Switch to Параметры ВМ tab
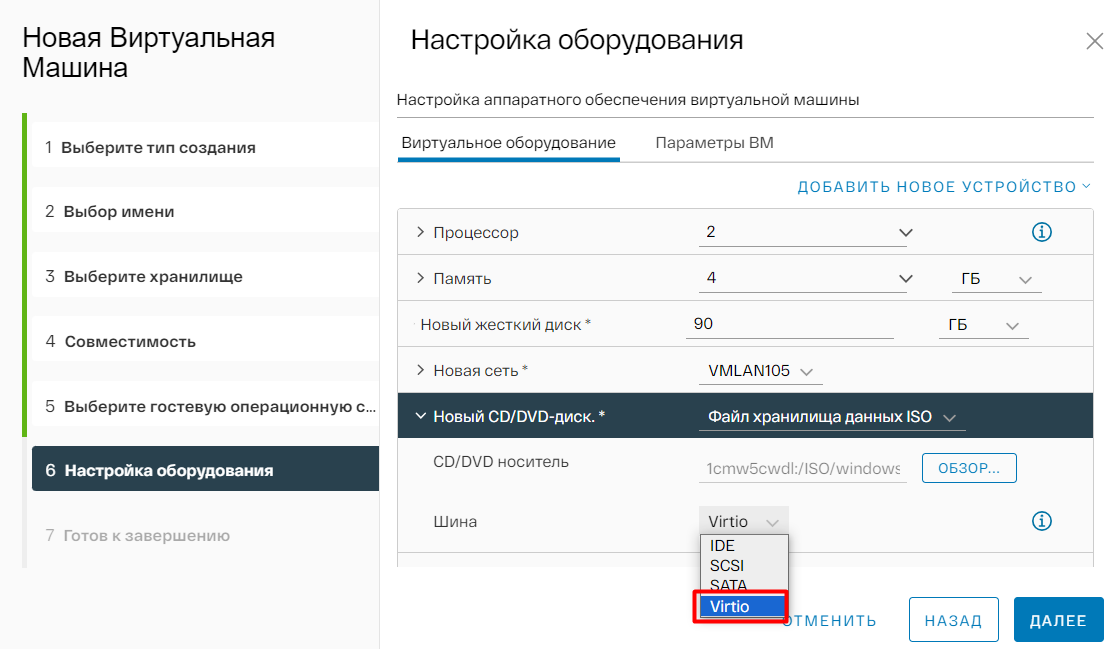1109x649 pixels. coord(714,144)
